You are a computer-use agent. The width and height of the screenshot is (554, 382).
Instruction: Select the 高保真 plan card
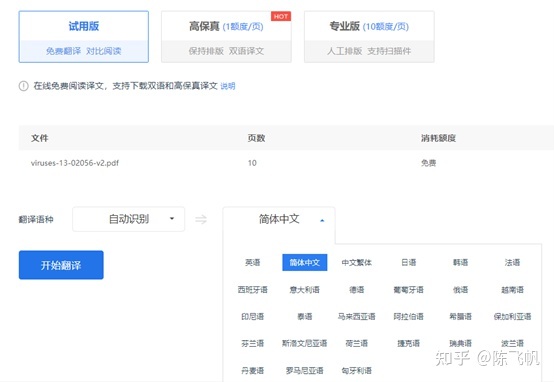click(226, 37)
